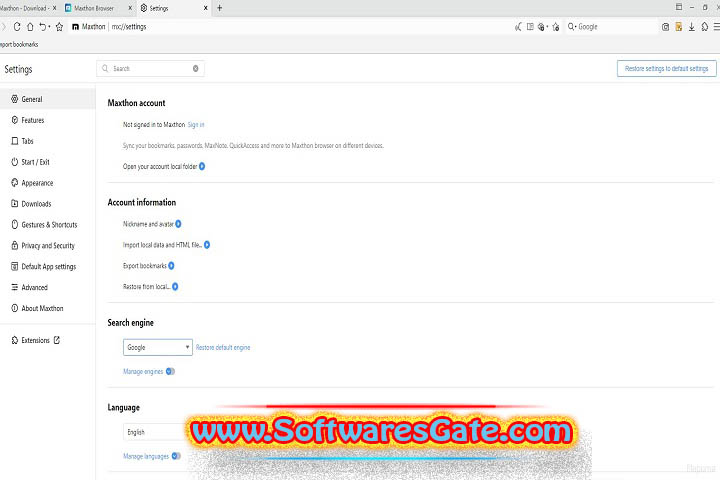Open the Advanced settings section
Viewport: 720px width, 480px height.
click(29, 288)
